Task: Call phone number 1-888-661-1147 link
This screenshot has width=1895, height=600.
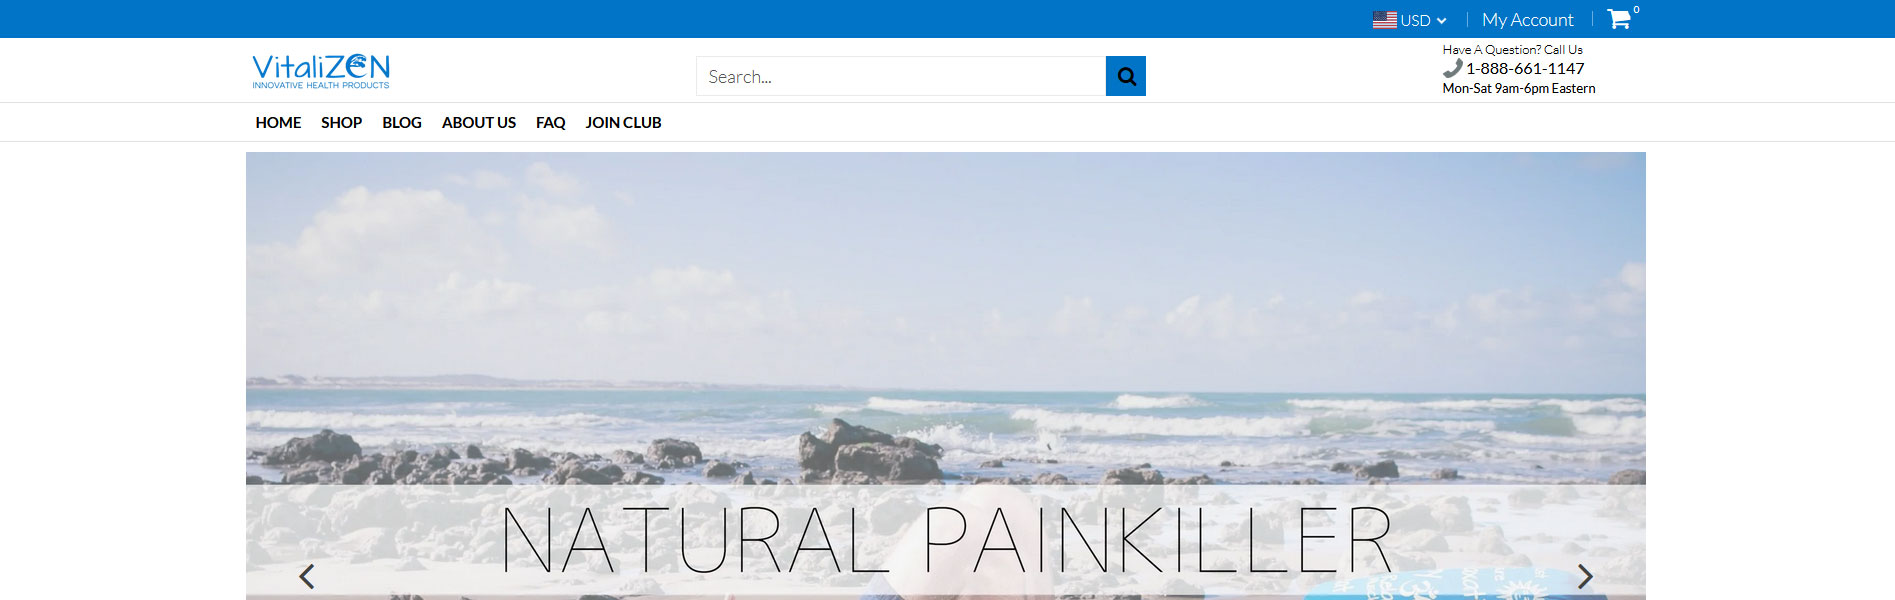Action: click(x=1525, y=68)
